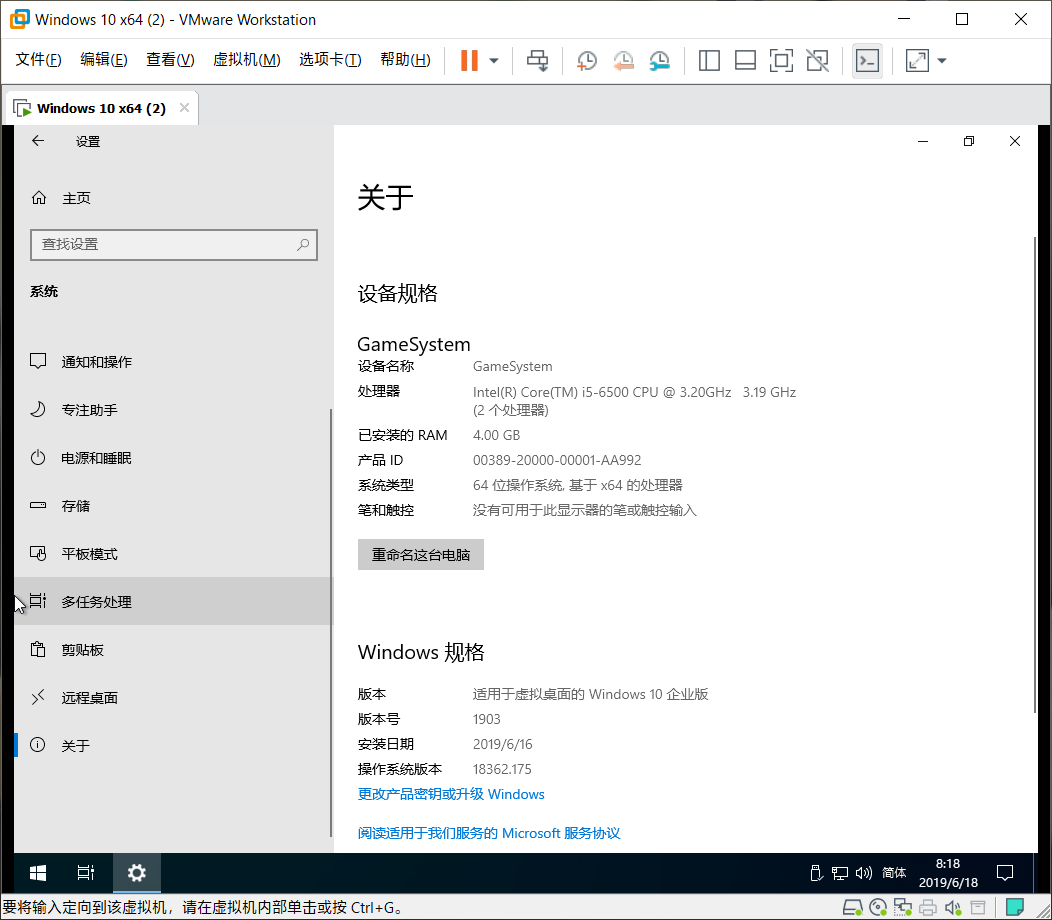Open the power options dropdown beside pause

494,60
